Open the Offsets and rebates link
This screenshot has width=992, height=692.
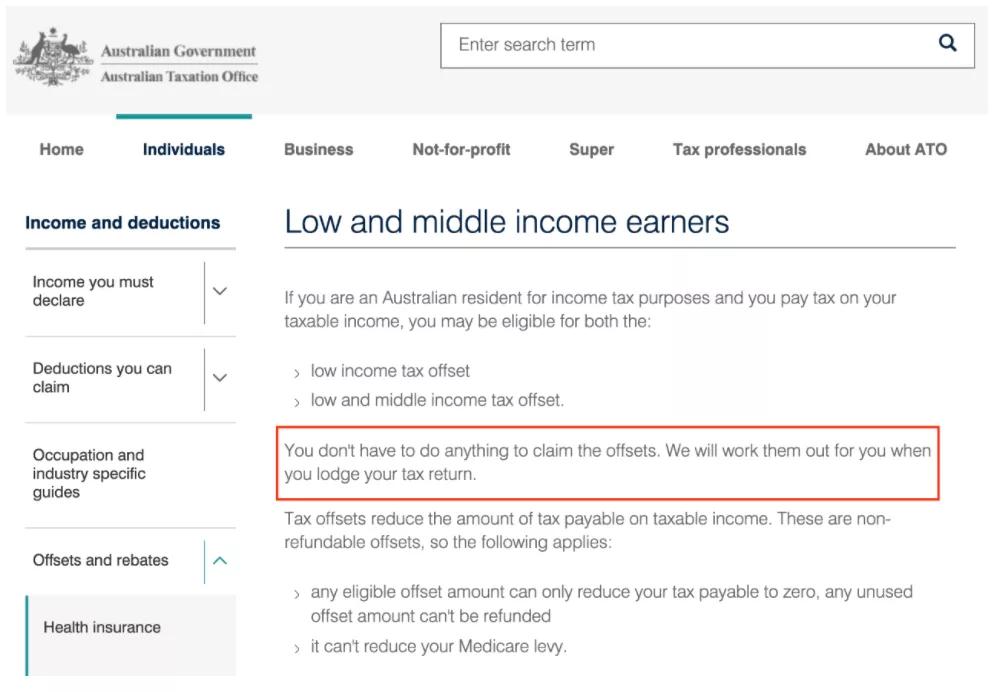101,560
